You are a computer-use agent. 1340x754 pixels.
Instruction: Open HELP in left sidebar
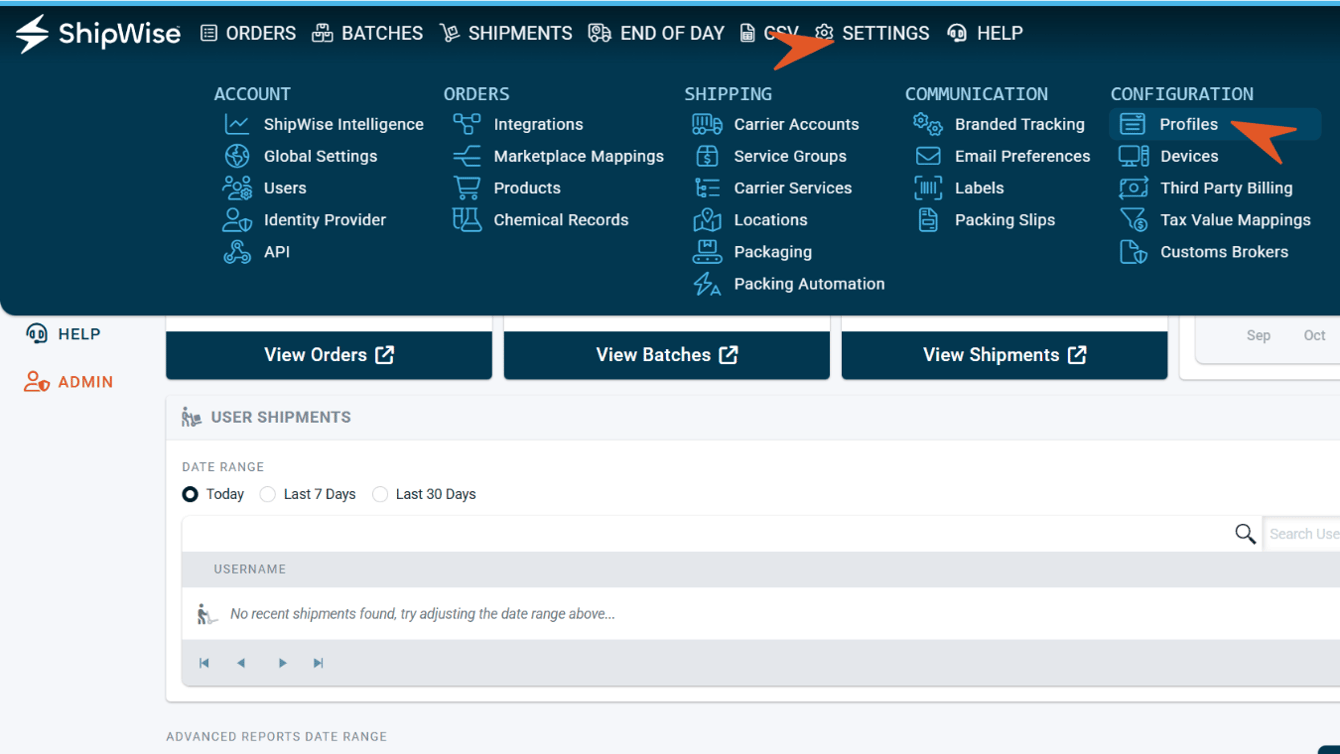point(63,334)
